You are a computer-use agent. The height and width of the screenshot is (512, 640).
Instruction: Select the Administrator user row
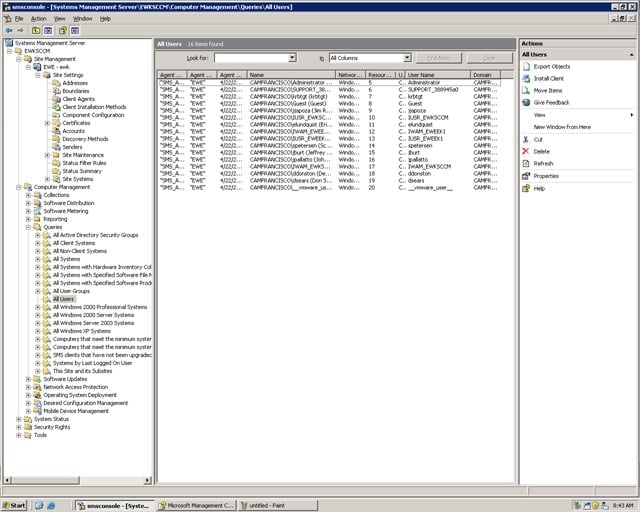329,82
